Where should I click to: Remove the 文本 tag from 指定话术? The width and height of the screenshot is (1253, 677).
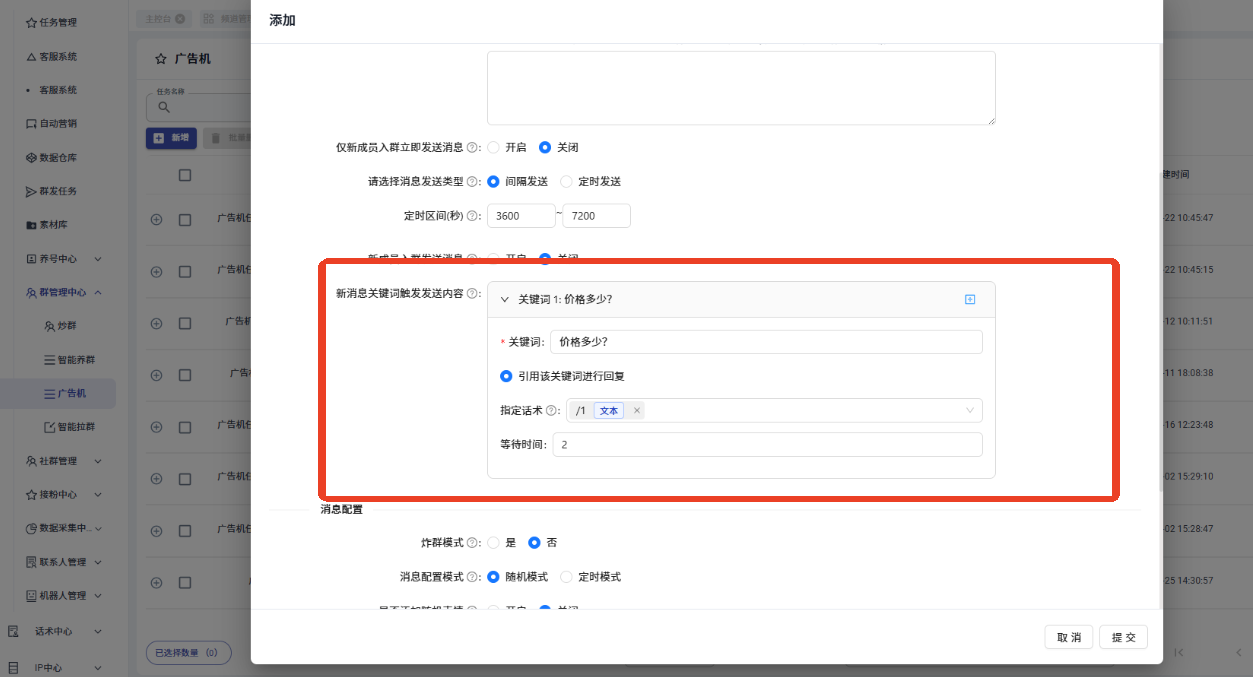(x=637, y=411)
